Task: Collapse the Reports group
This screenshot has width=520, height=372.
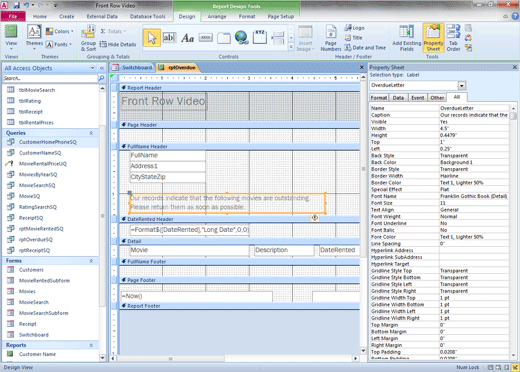Action: coord(91,345)
